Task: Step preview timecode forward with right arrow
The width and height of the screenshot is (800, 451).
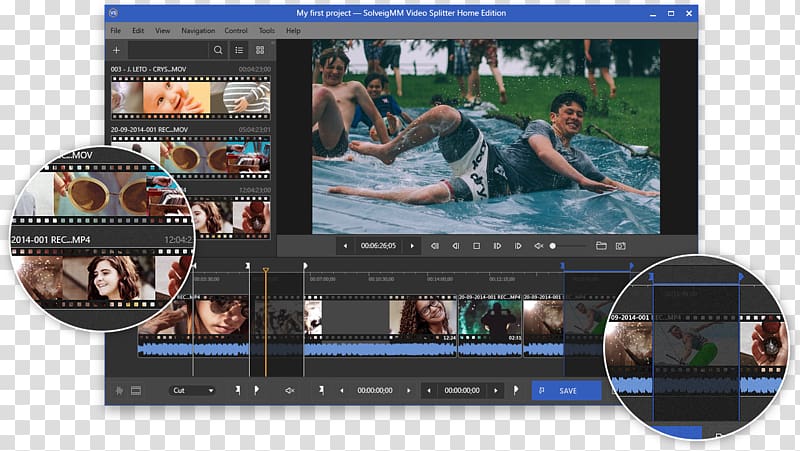Action: pyautogui.click(x=412, y=246)
